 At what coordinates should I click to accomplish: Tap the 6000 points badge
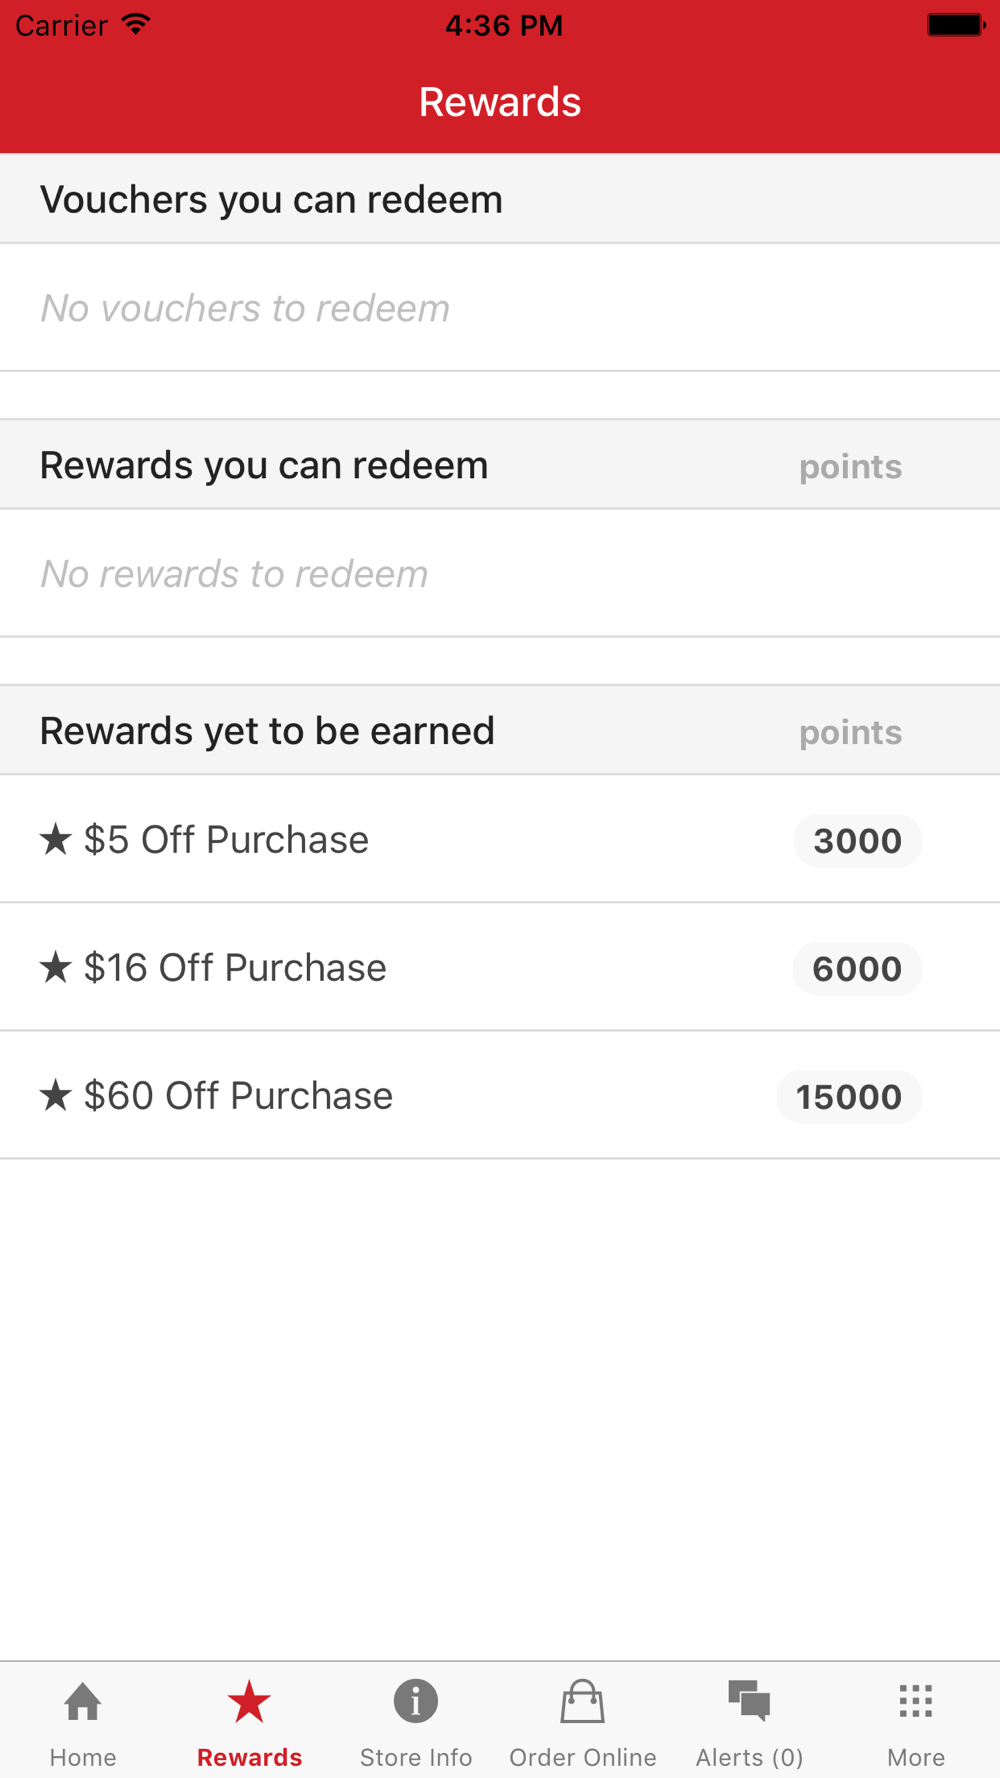tap(857, 969)
